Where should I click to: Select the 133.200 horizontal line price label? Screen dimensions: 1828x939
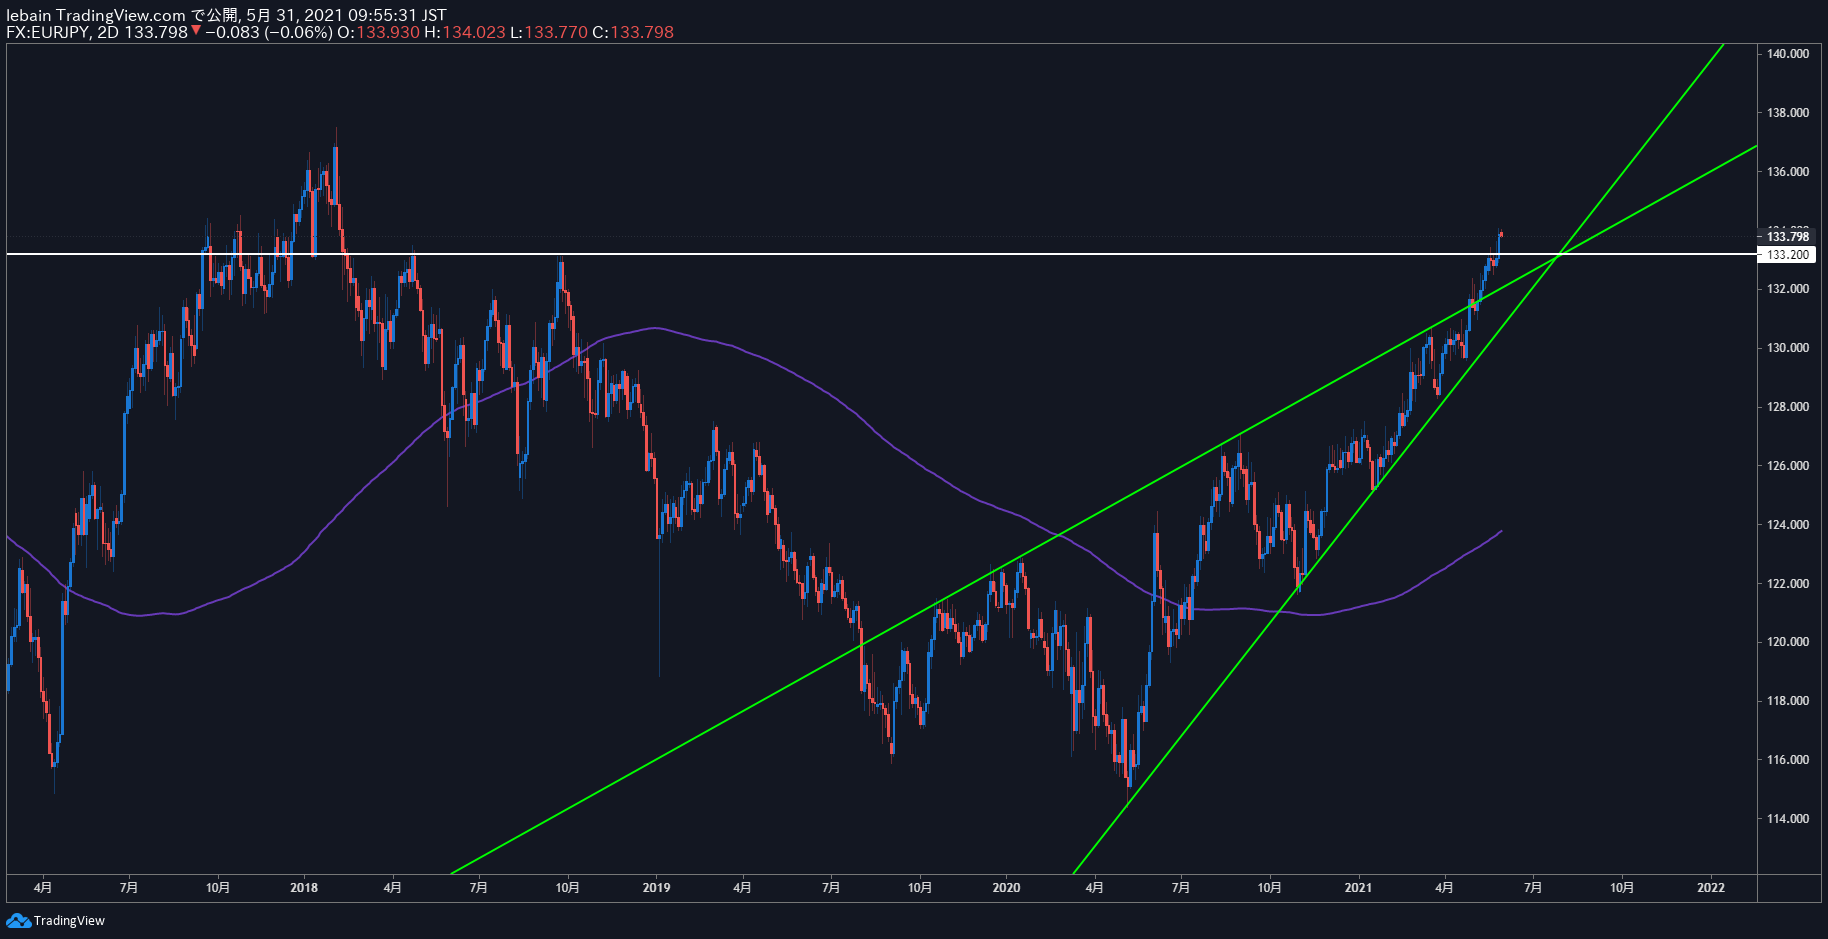pos(1787,254)
